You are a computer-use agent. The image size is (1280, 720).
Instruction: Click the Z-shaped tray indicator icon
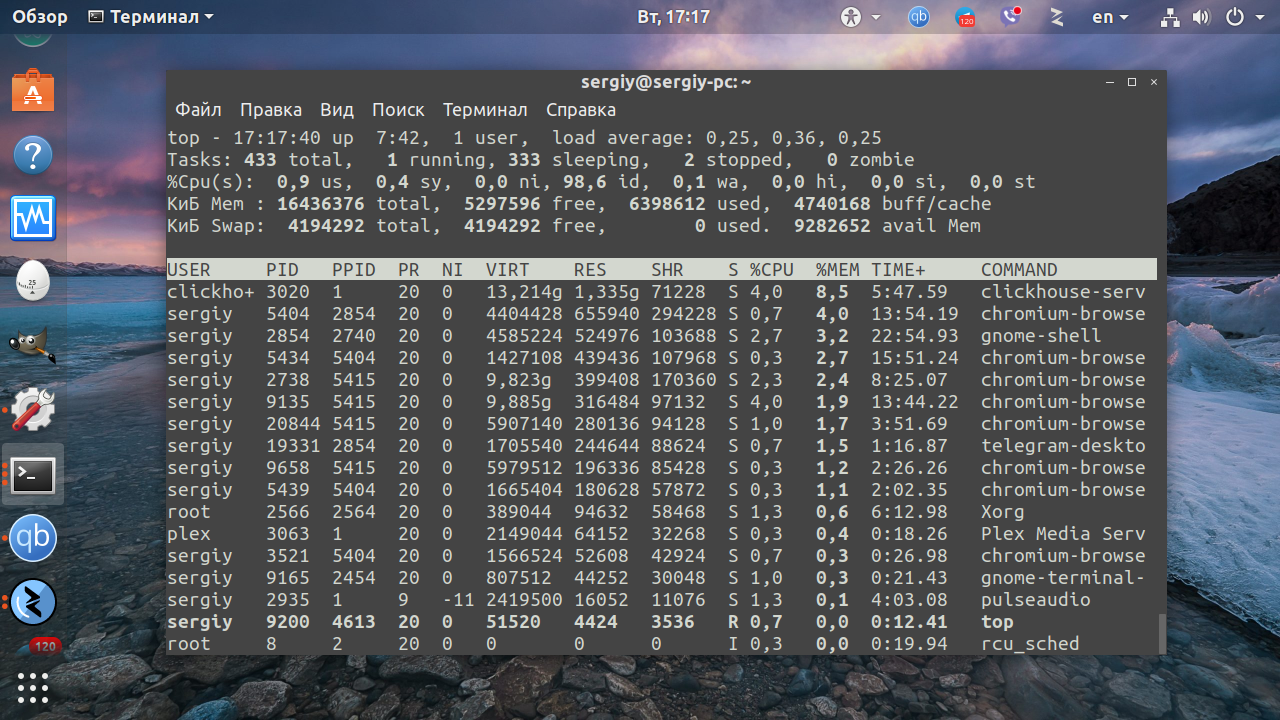1056,17
